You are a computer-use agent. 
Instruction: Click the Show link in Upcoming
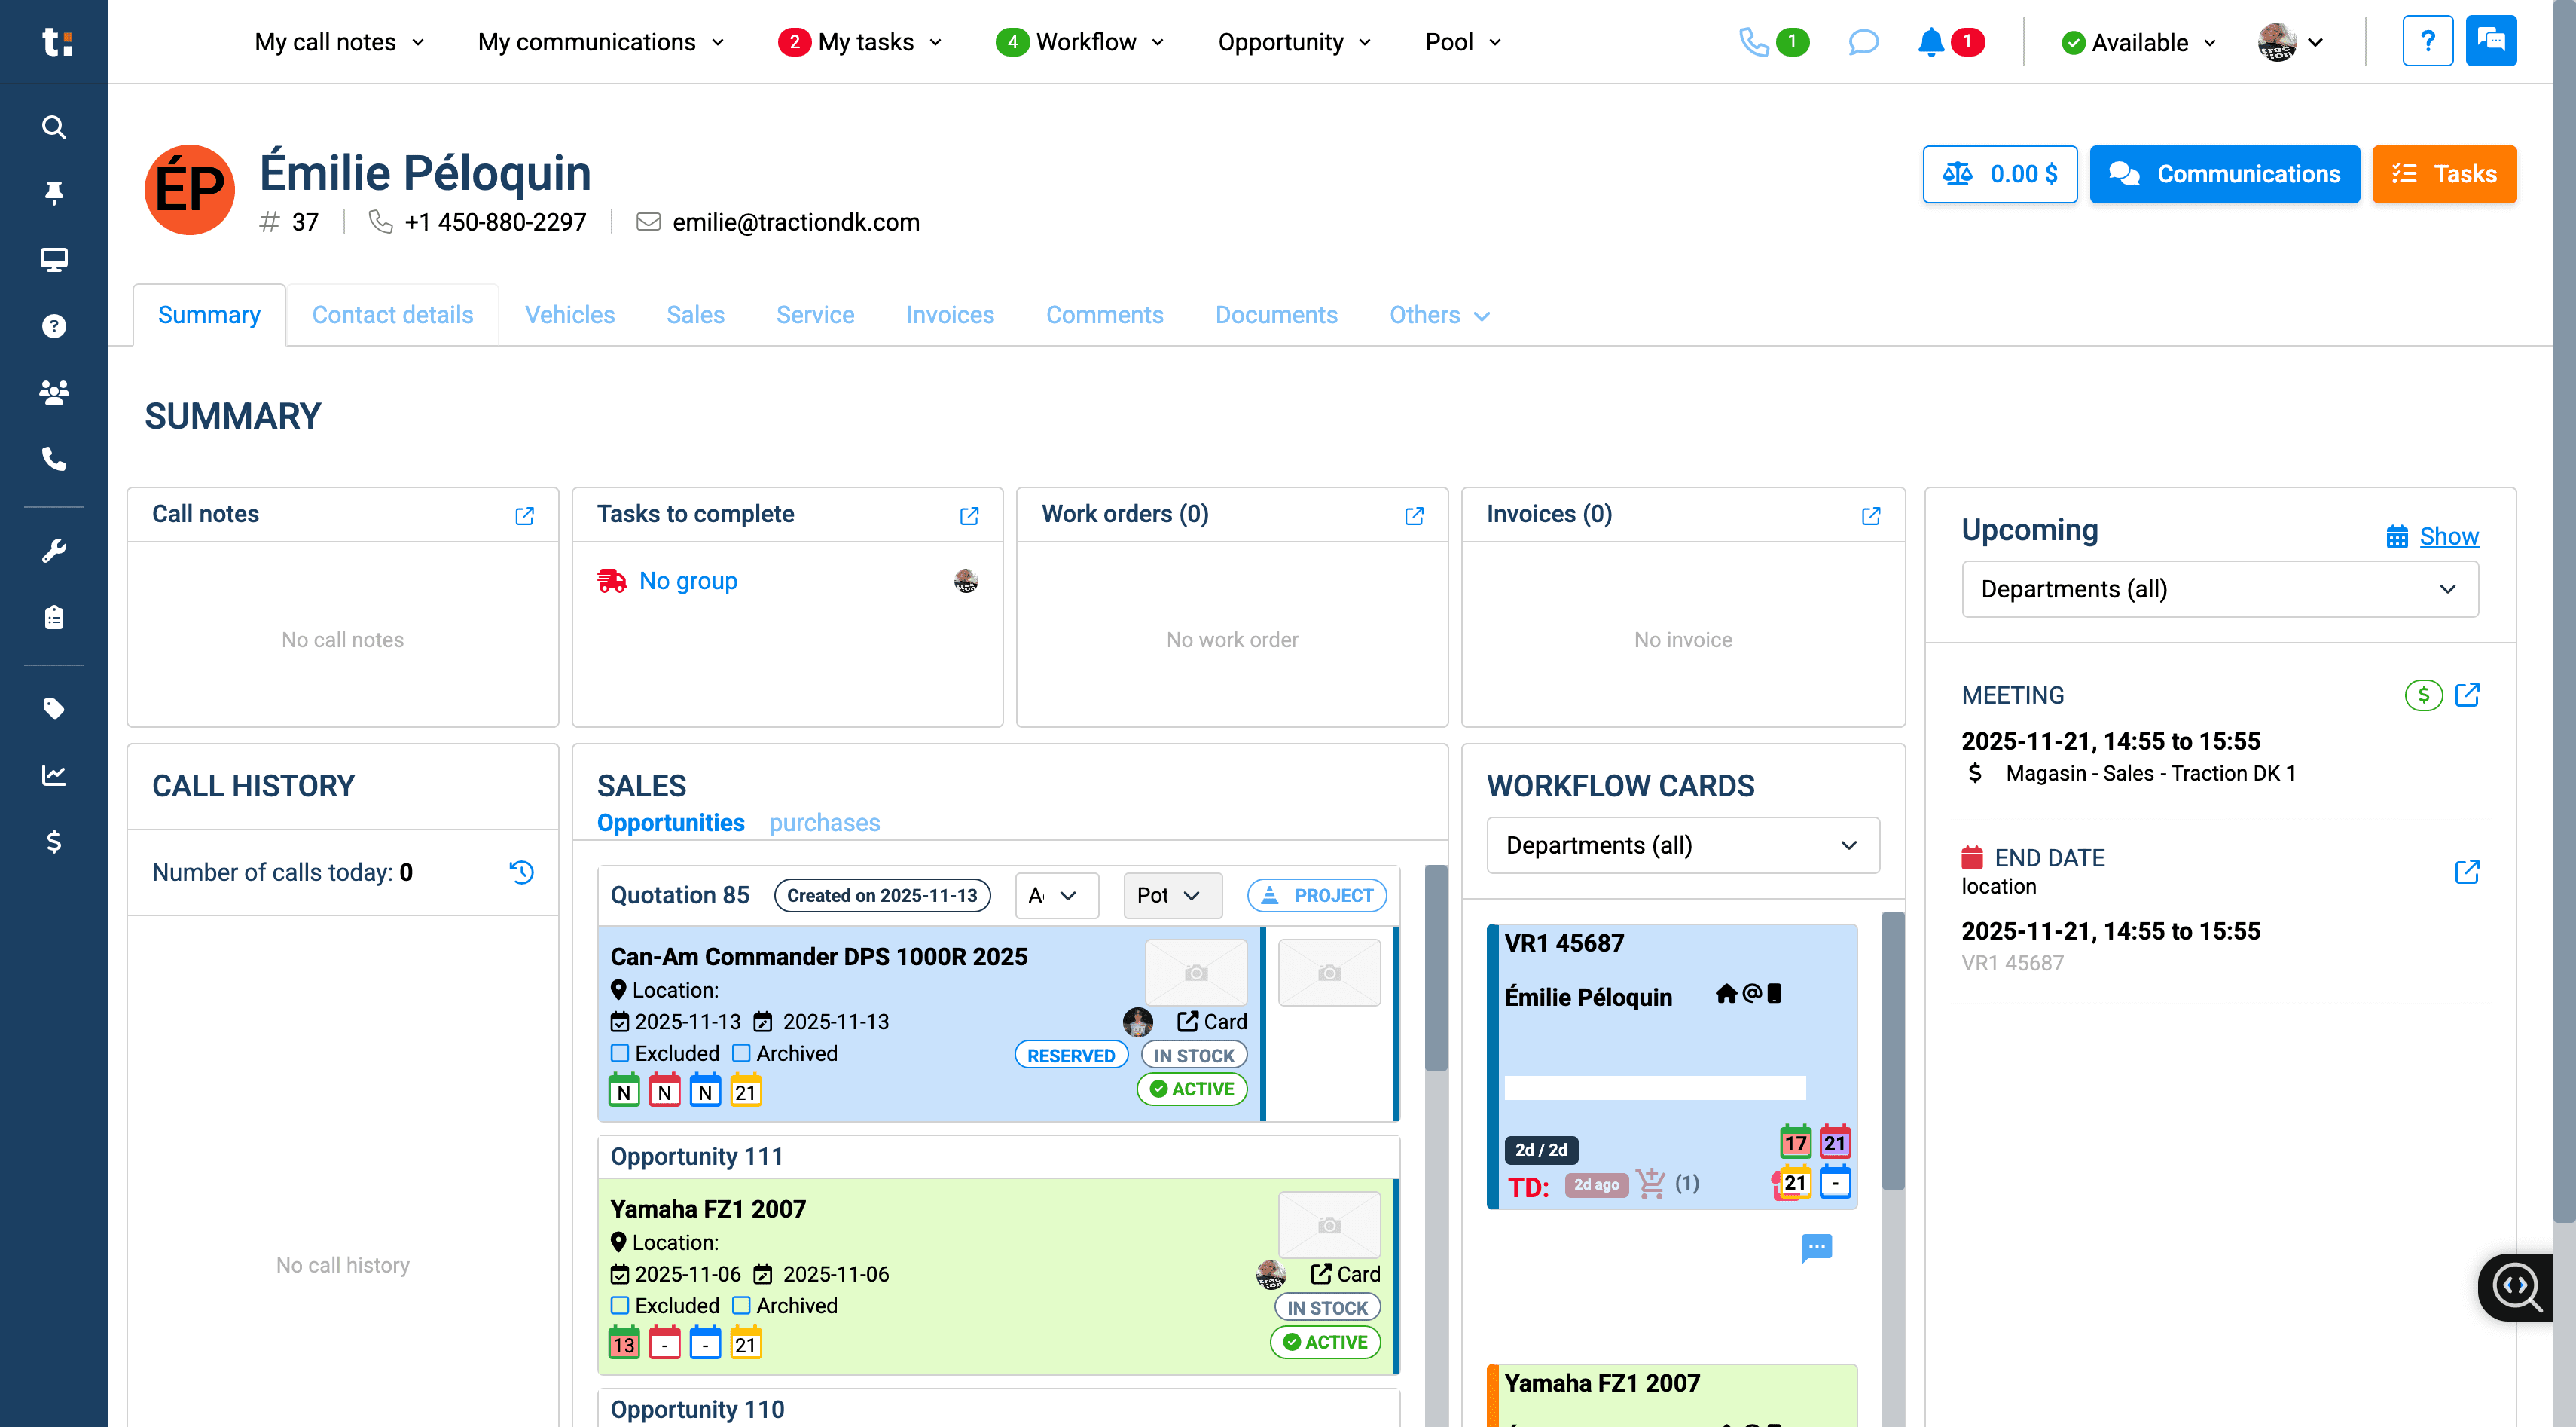pyautogui.click(x=2449, y=536)
